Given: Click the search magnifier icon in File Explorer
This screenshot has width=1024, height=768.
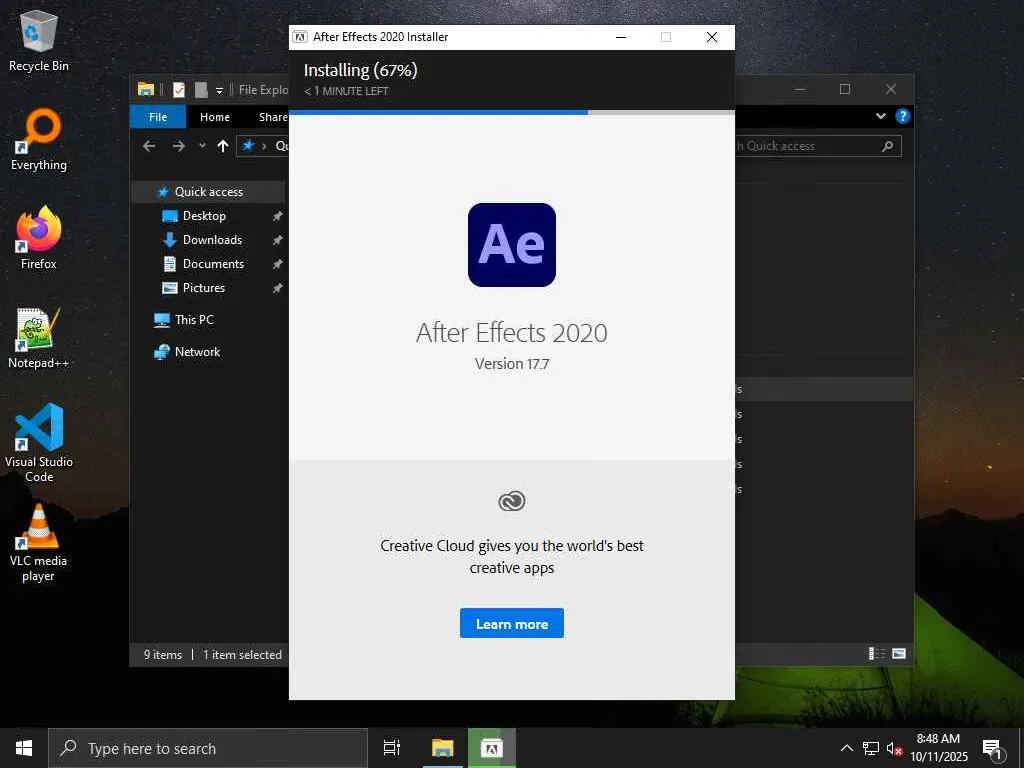Looking at the screenshot, I should pos(888,146).
